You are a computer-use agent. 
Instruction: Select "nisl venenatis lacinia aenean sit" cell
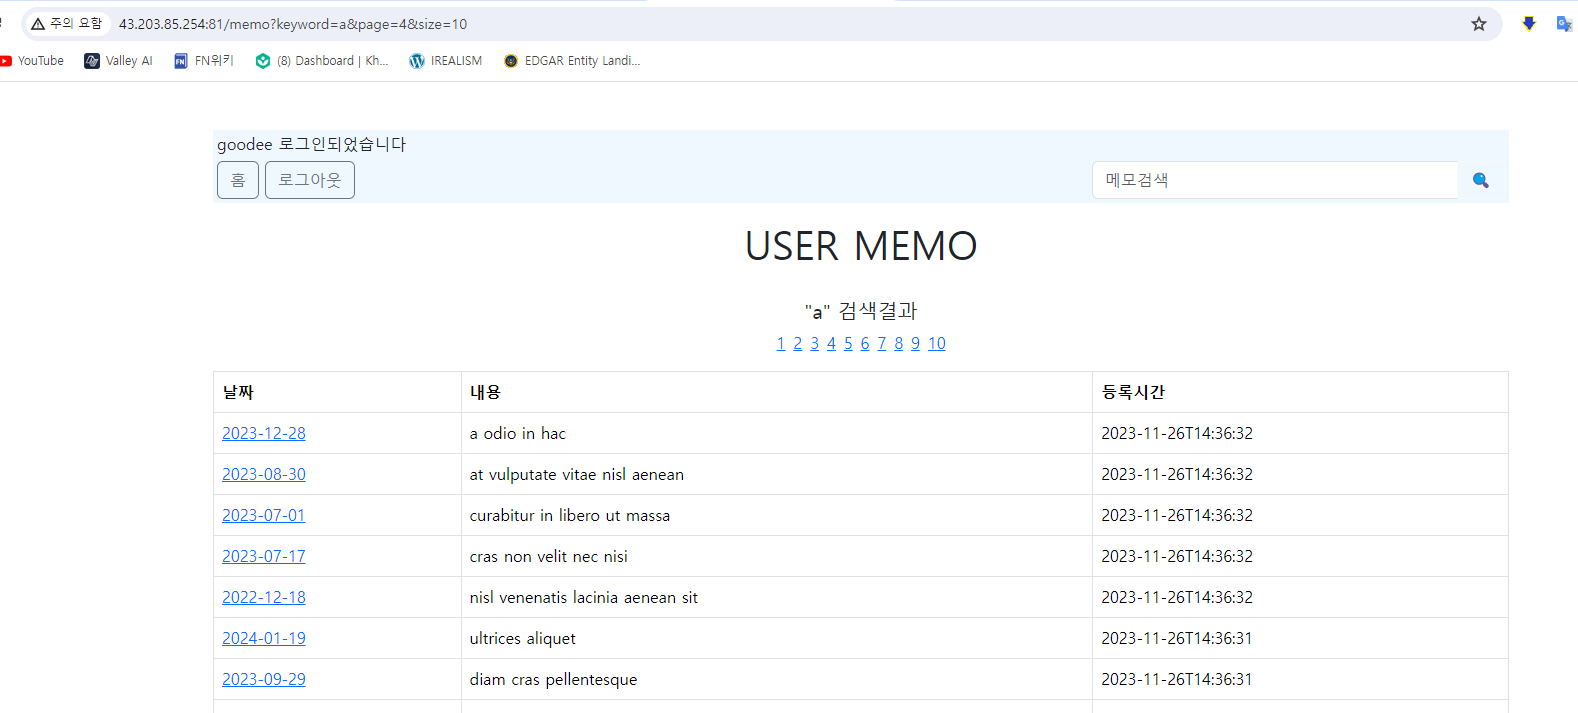777,597
